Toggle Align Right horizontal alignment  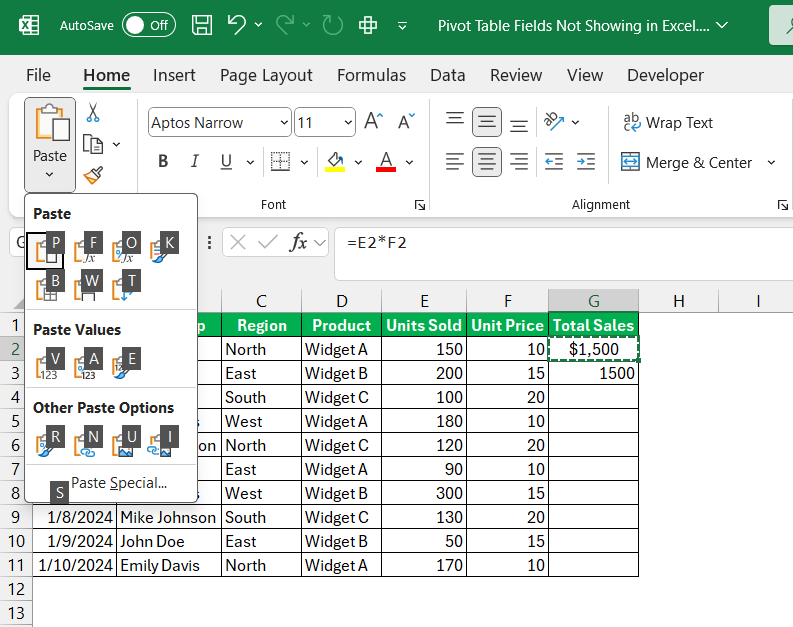tap(518, 162)
